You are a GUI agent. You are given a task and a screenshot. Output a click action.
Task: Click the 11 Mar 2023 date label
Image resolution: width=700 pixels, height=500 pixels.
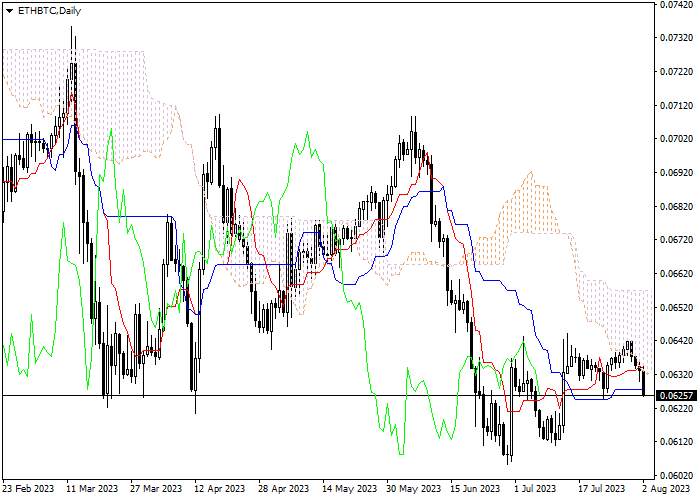pos(92,489)
